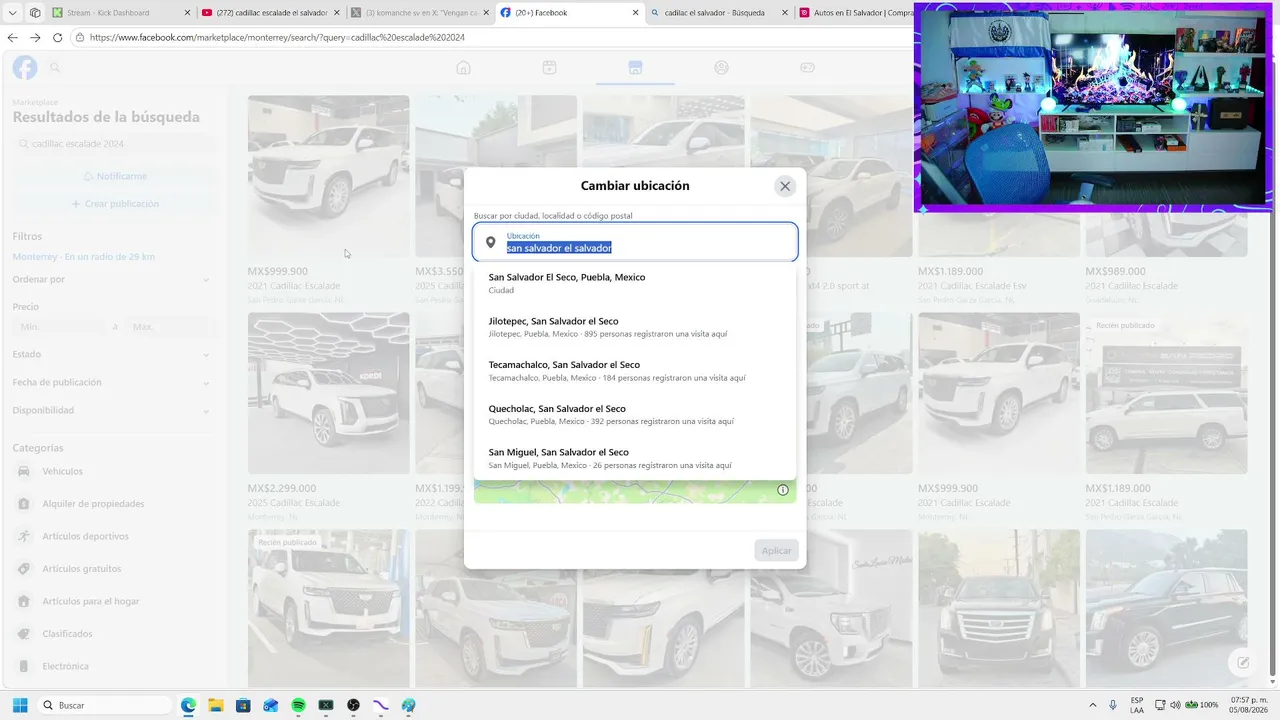Image resolution: width=1280 pixels, height=720 pixels.
Task: Open Outlook from the taskbar
Action: [x=270, y=705]
